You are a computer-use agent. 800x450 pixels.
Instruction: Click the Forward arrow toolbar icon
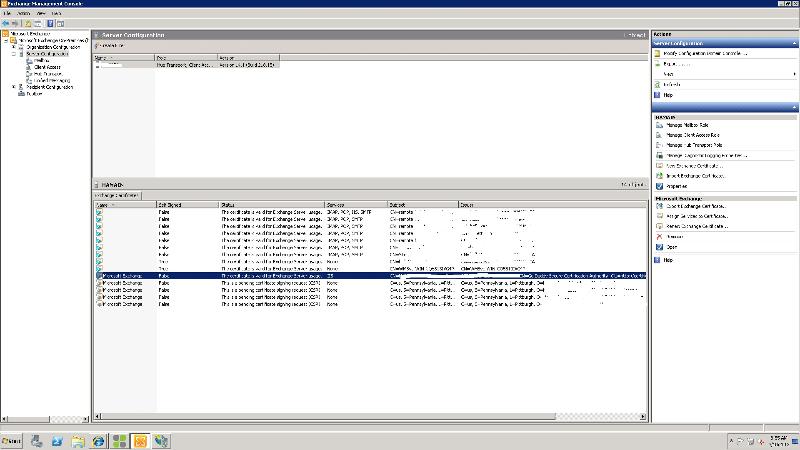[15, 23]
